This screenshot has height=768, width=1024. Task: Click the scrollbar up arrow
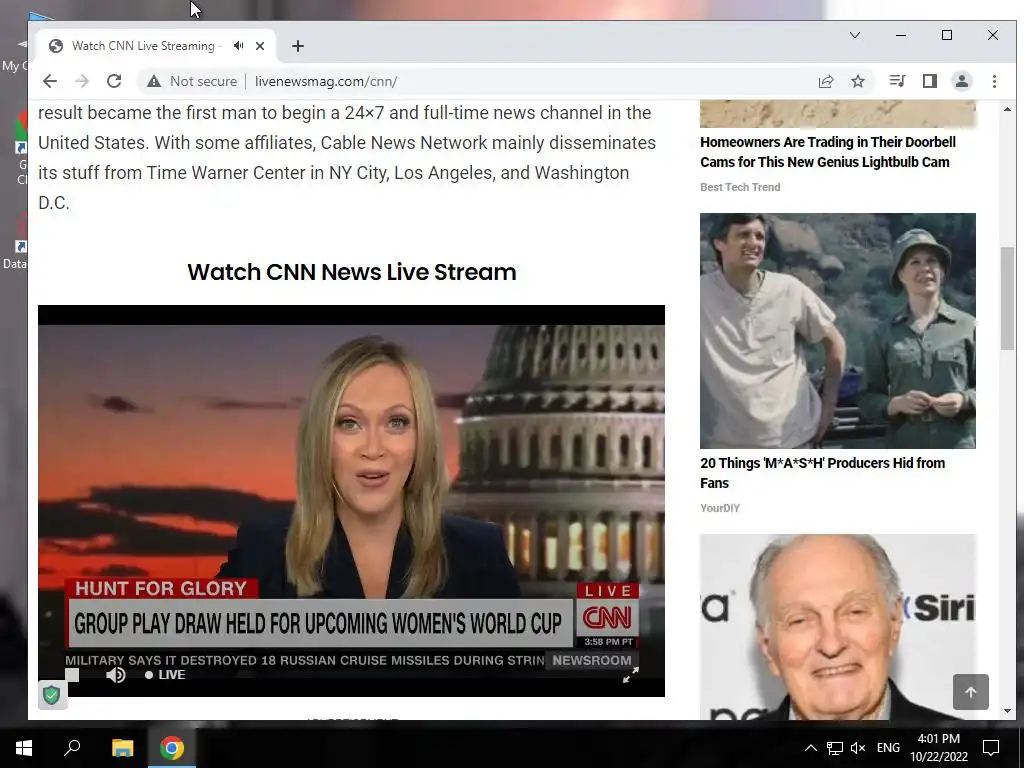coord(1007,109)
